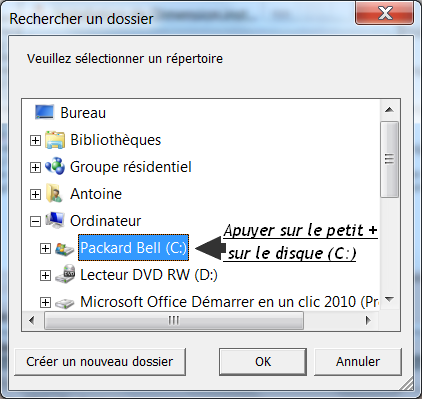Viewport: 422px width, 399px height.
Task: Select Lecteur DVD RW (D:) label
Action: (x=149, y=275)
